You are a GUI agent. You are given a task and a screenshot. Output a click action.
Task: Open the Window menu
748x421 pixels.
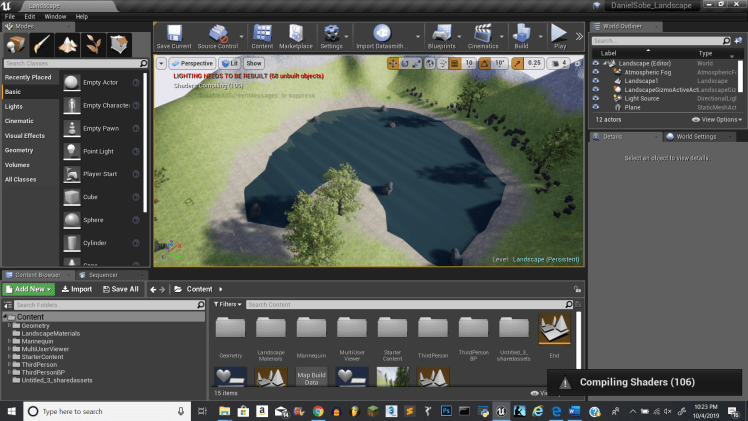pyautogui.click(x=55, y=16)
